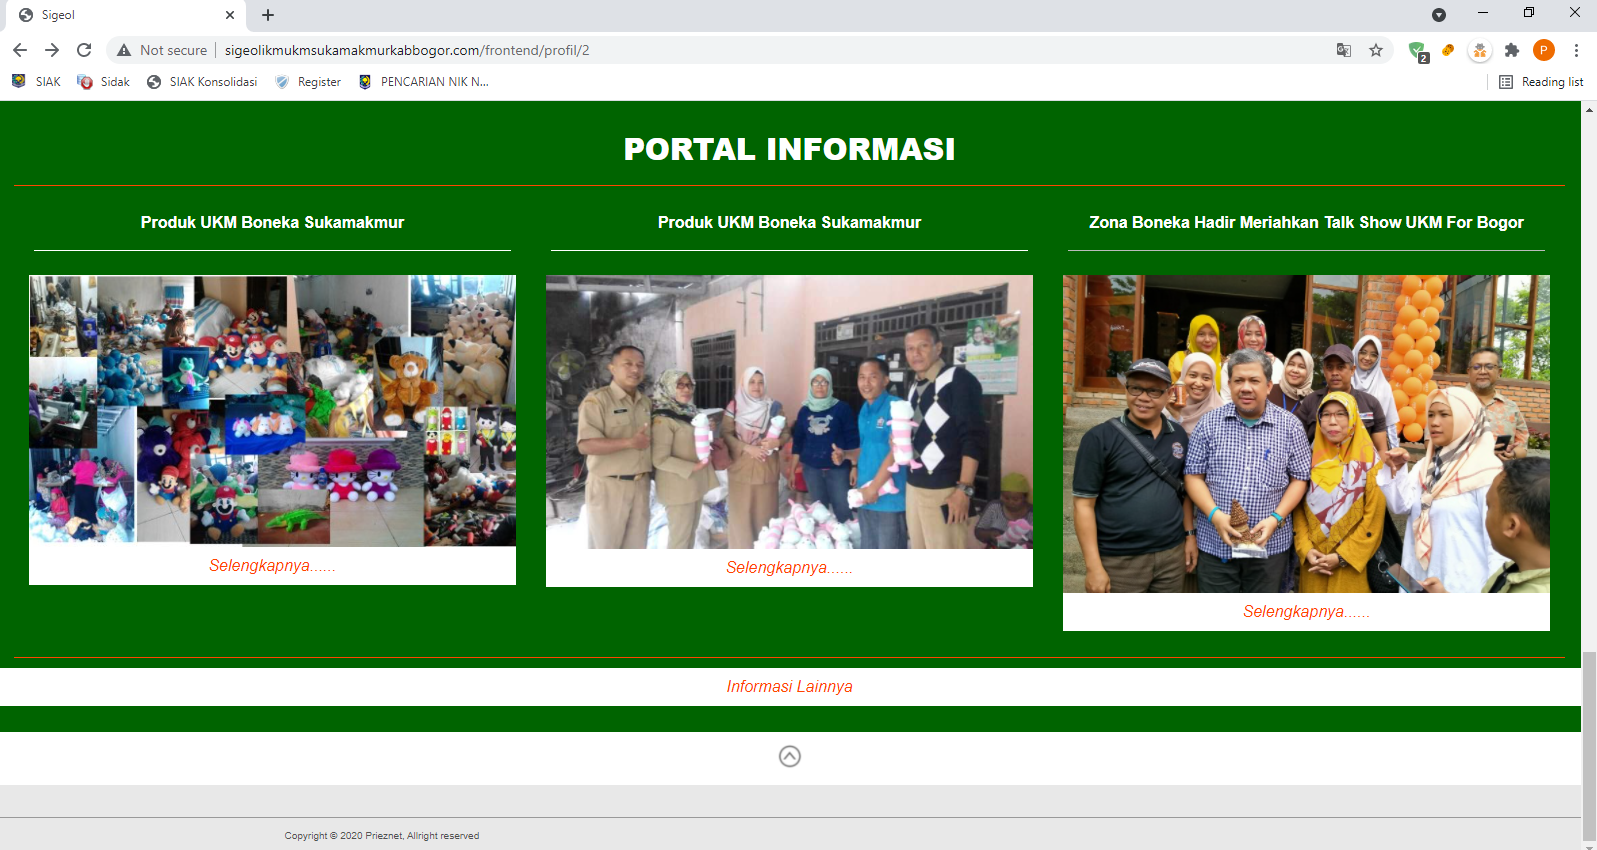The width and height of the screenshot is (1597, 850).
Task: Open the Extensions puzzle icon
Action: pyautogui.click(x=1512, y=50)
